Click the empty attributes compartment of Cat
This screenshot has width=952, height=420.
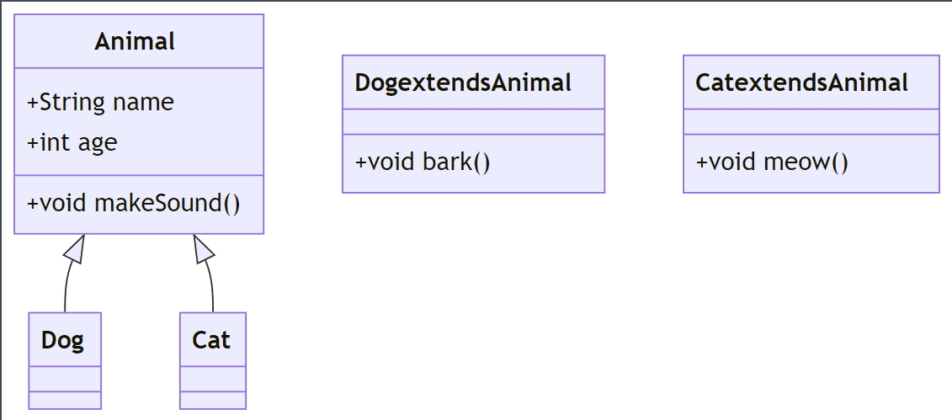pyautogui.click(x=213, y=379)
